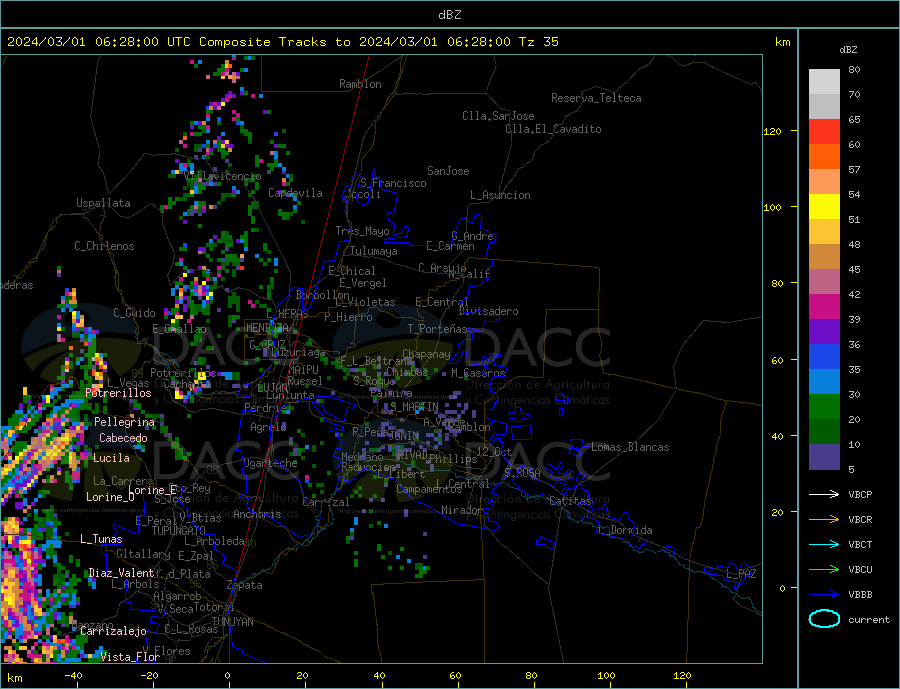Click the Pellegrina place label
Screen dimensions: 900x689
click(x=124, y=422)
